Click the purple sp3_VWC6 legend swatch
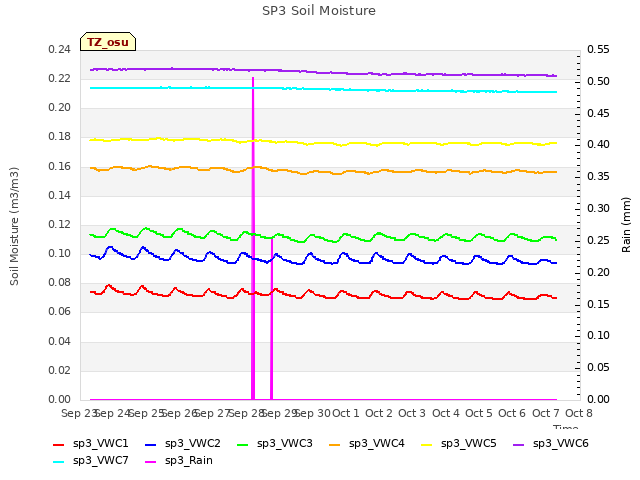The height and width of the screenshot is (480, 640). 519,444
